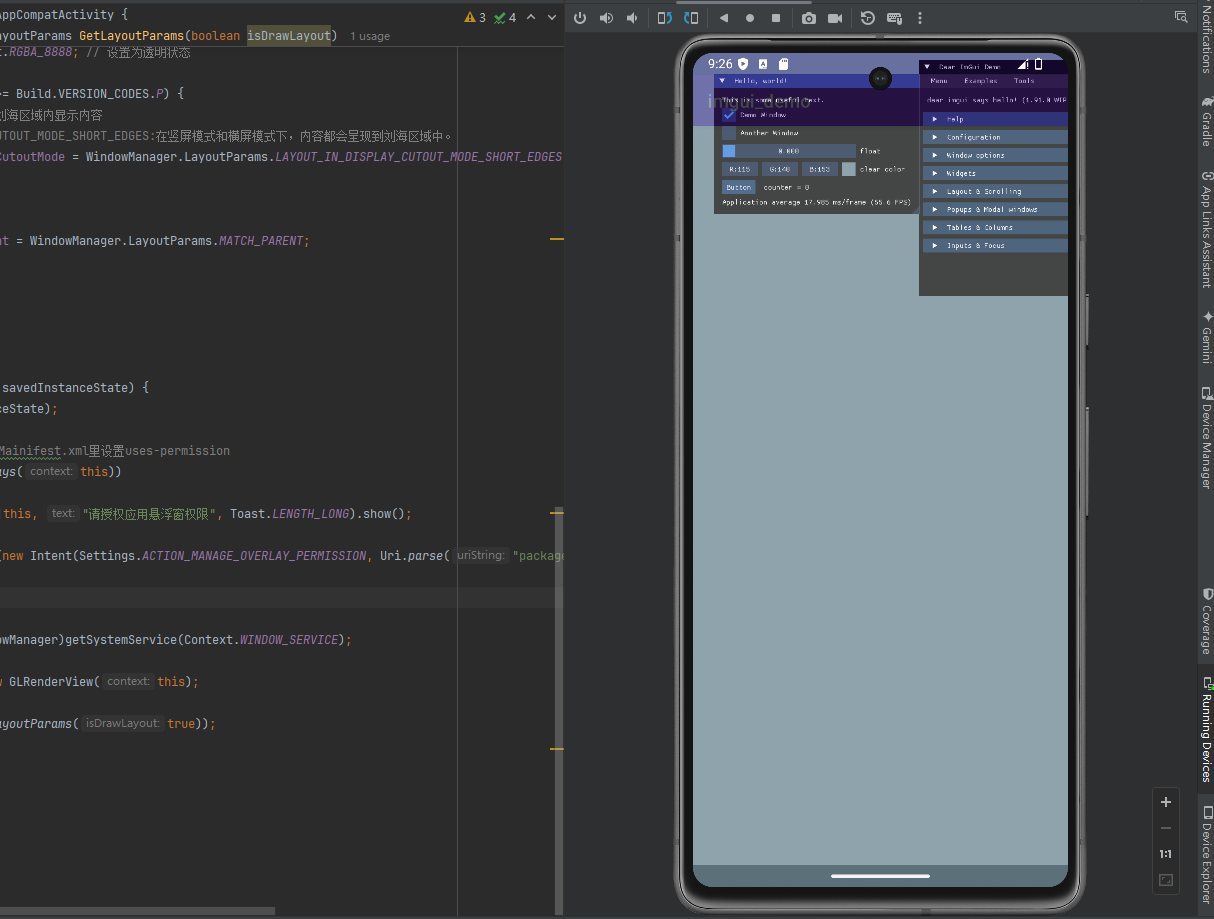1214x919 pixels.
Task: Open the Examples menu in ImGui Demo
Action: (980, 81)
